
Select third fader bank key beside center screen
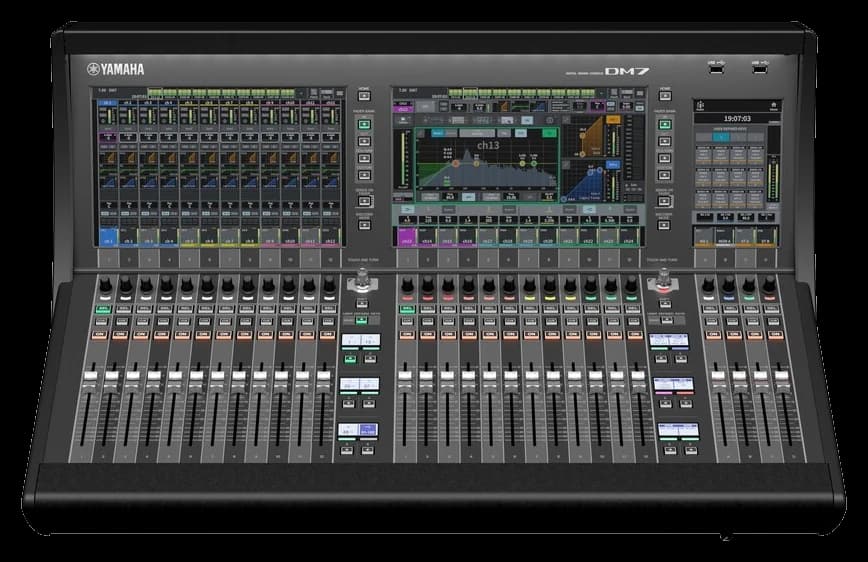pos(664,158)
